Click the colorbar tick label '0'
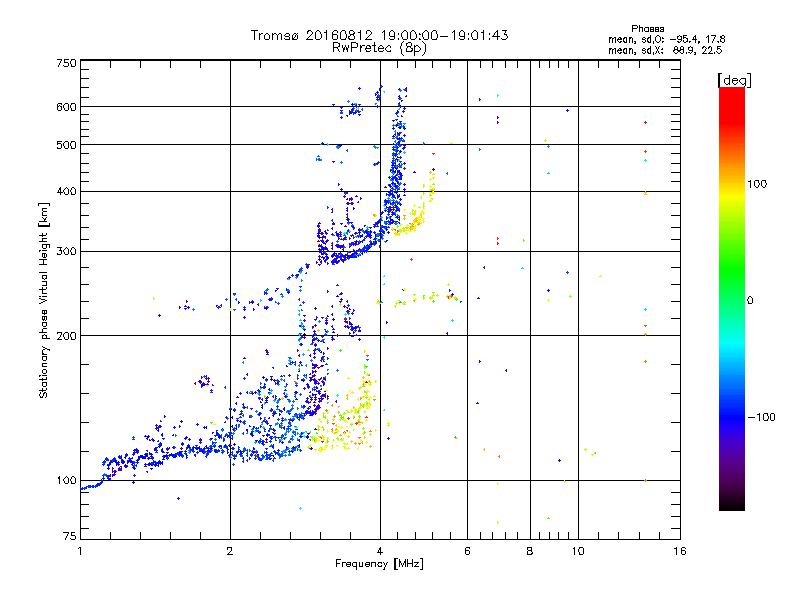800x600 pixels. click(750, 301)
